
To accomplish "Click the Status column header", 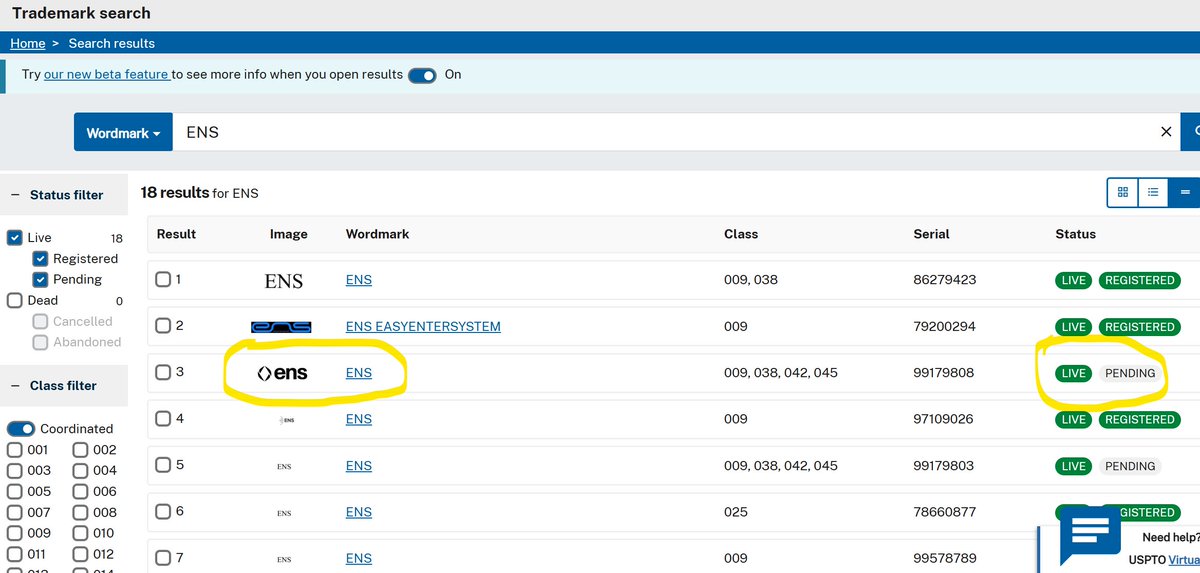I will point(1075,234).
